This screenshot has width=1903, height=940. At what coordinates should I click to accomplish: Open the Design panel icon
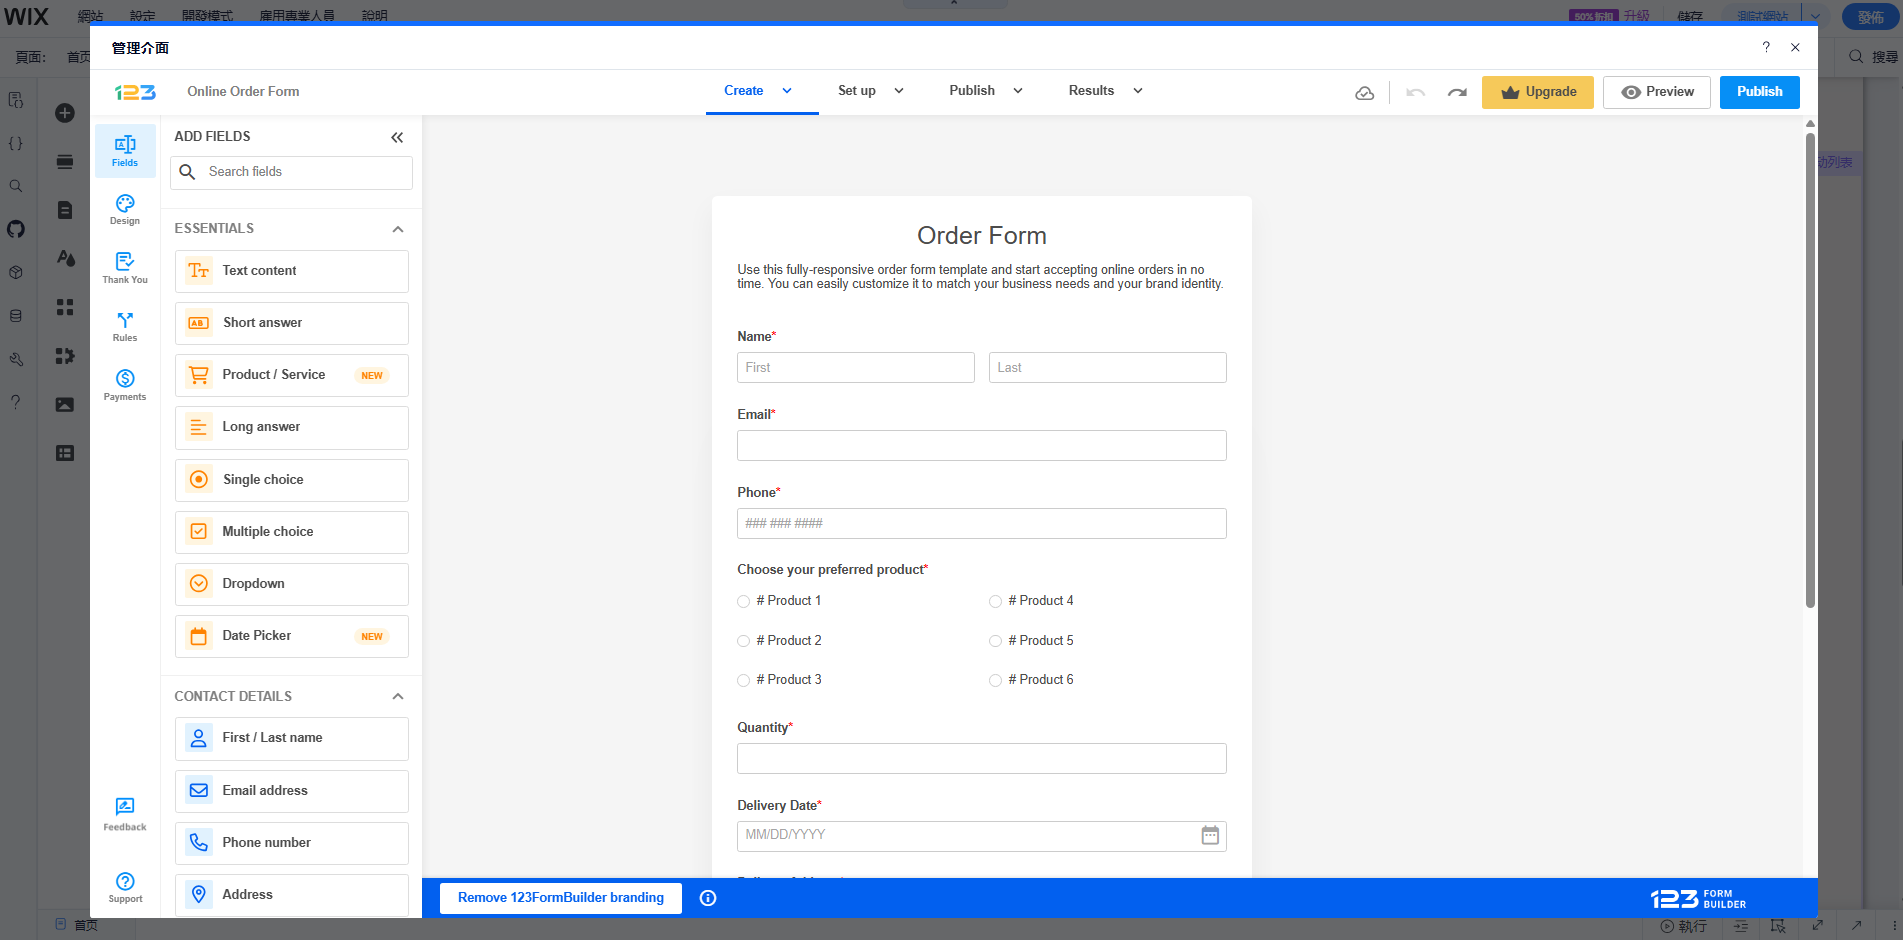pos(125,209)
